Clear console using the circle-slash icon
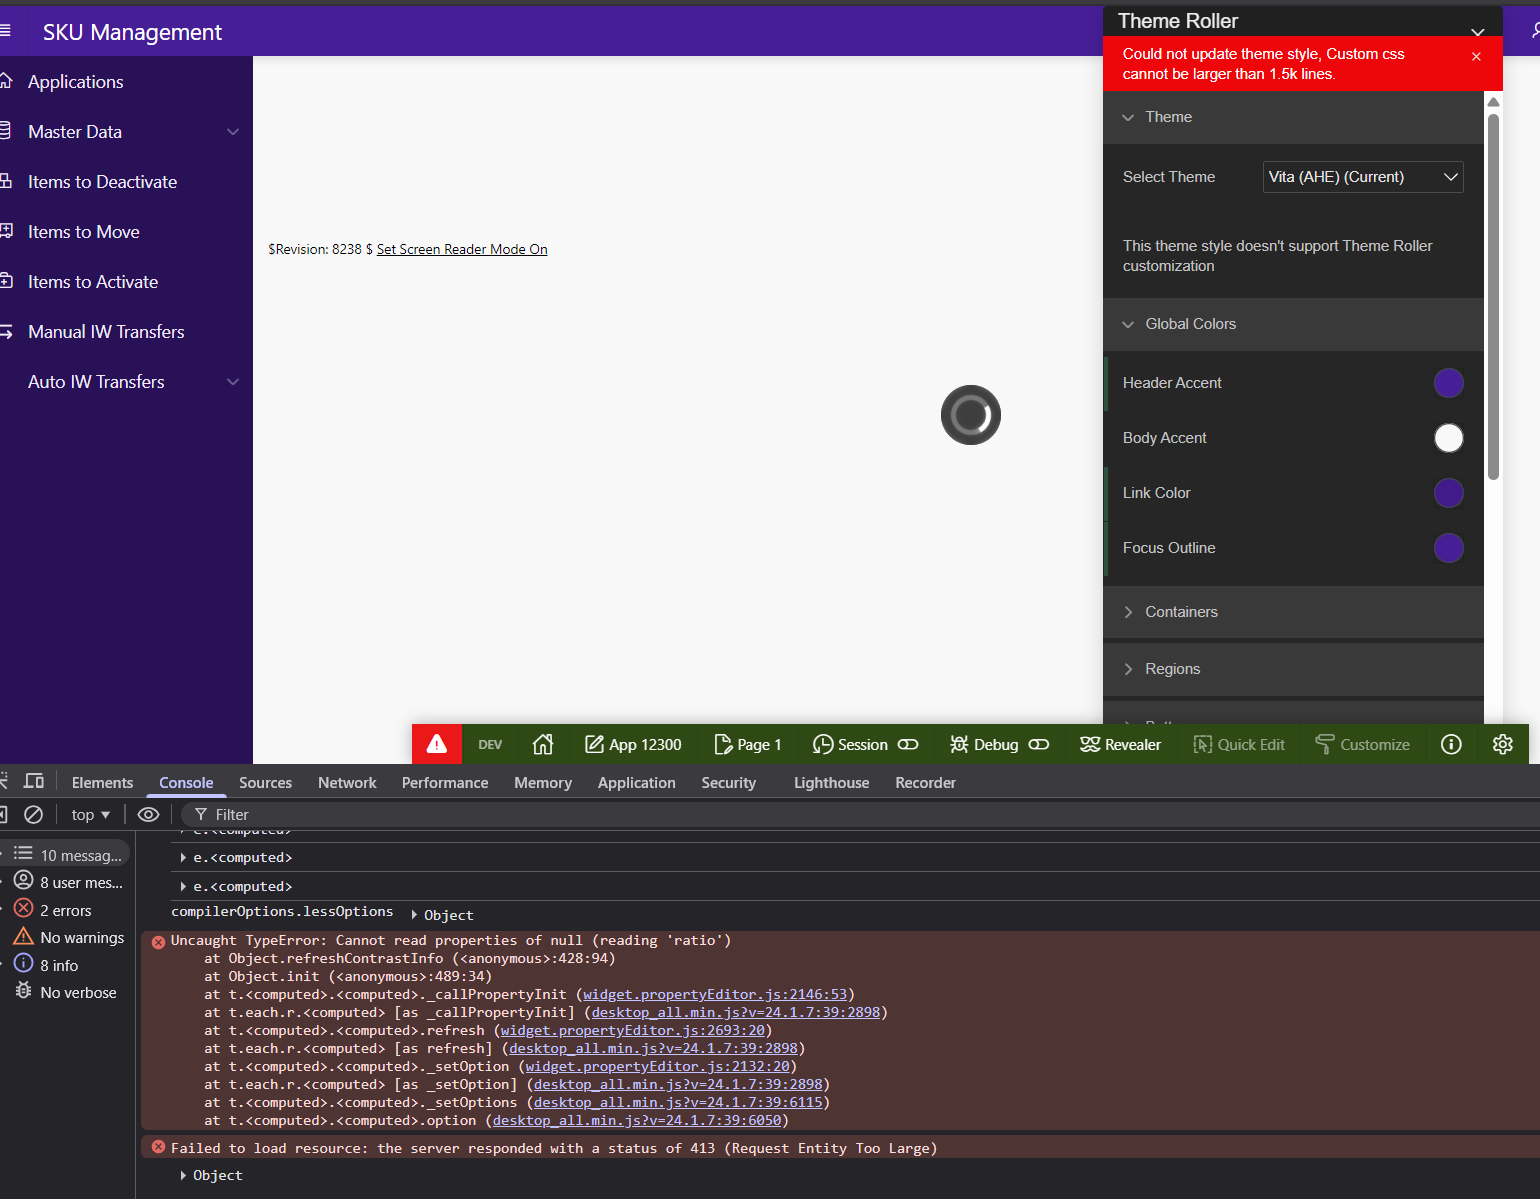 (33, 814)
